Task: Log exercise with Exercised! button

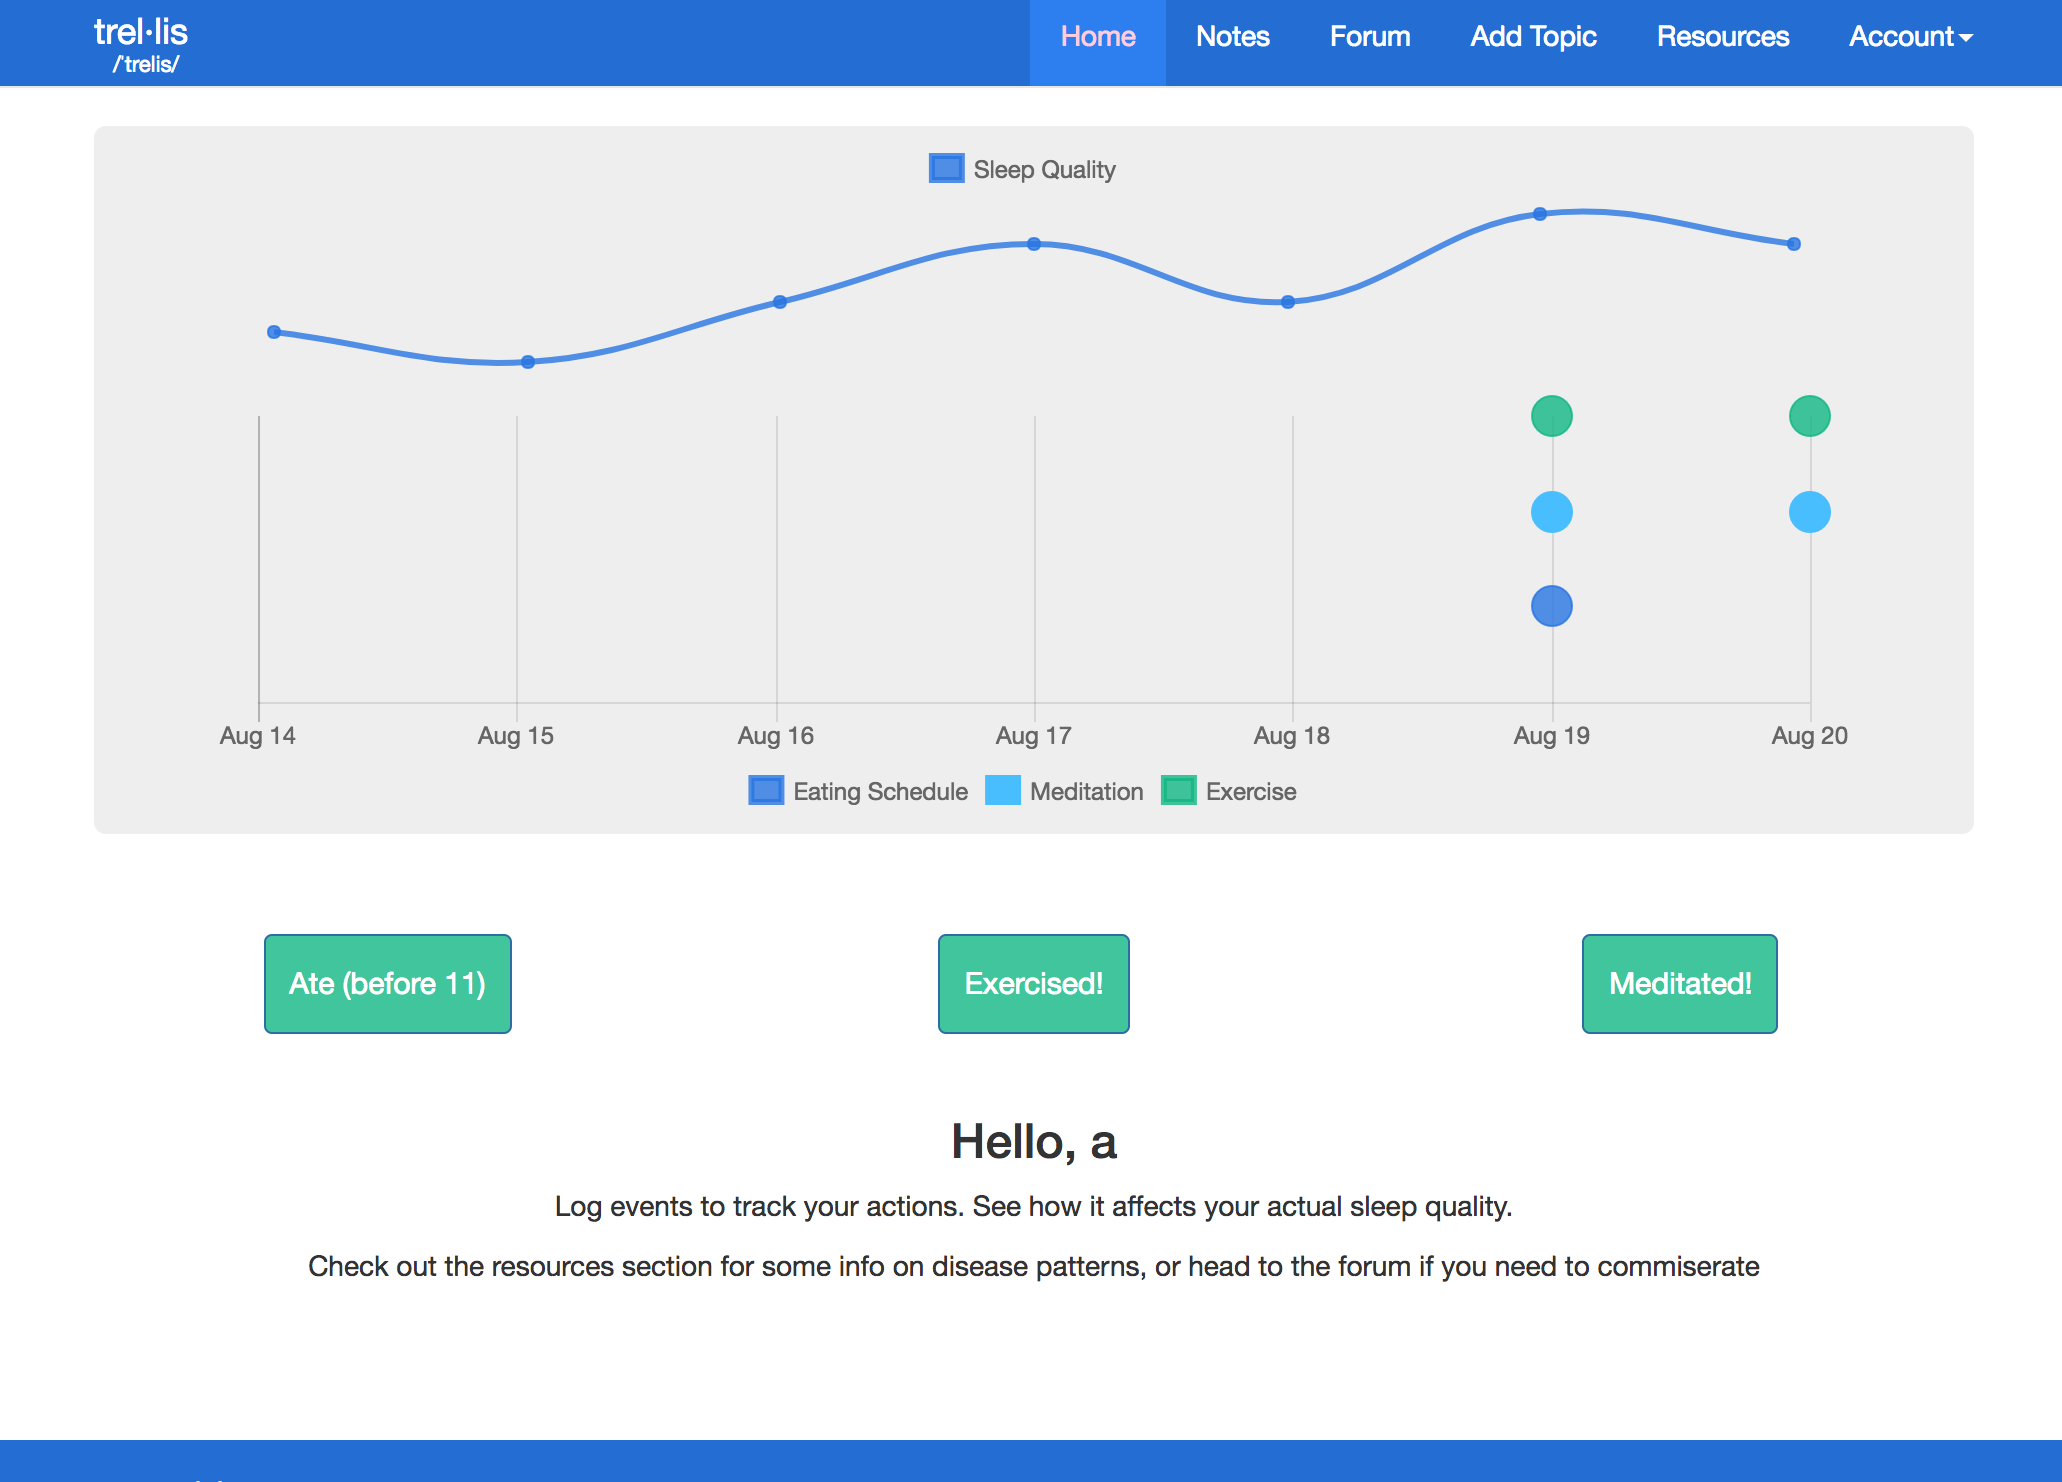Action: (x=1033, y=983)
